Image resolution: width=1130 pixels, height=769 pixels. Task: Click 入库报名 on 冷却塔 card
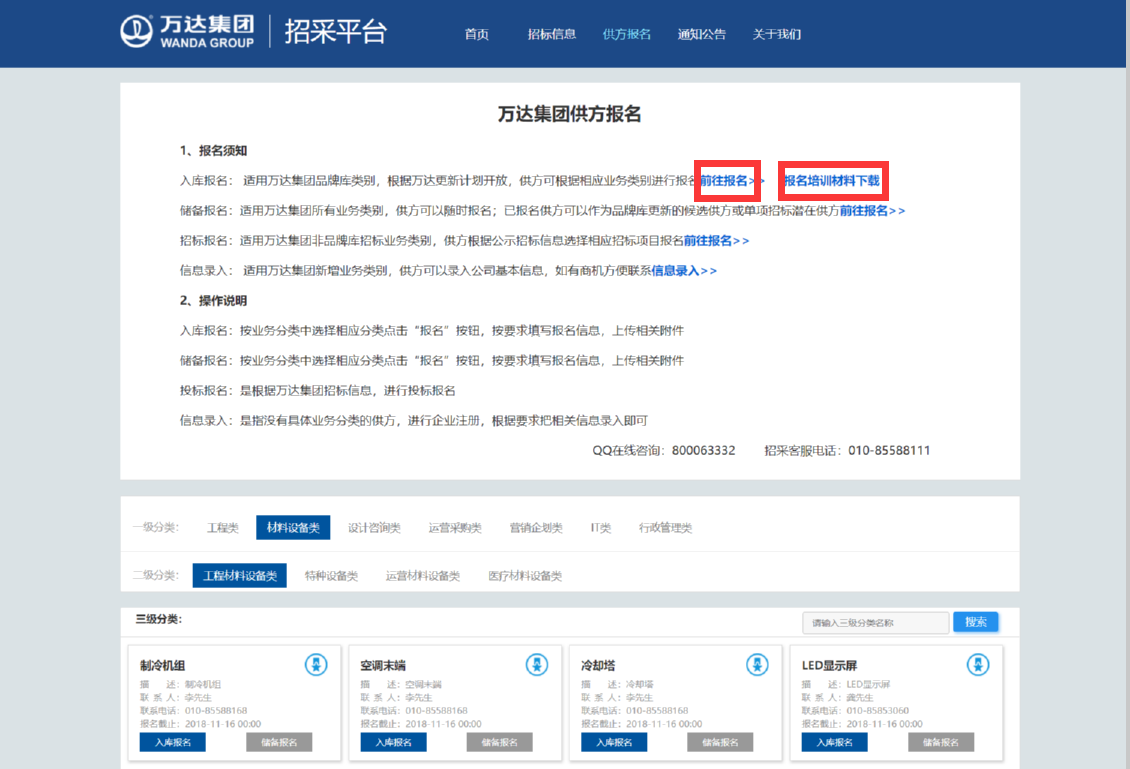[614, 742]
